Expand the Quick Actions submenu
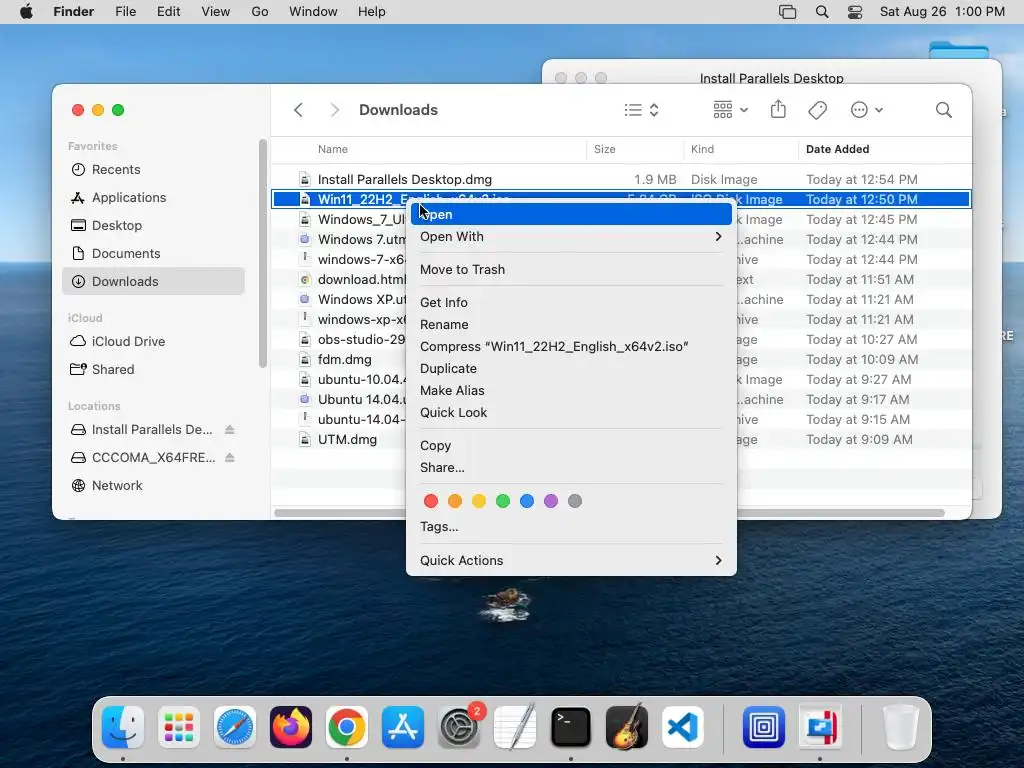 click(x=571, y=560)
